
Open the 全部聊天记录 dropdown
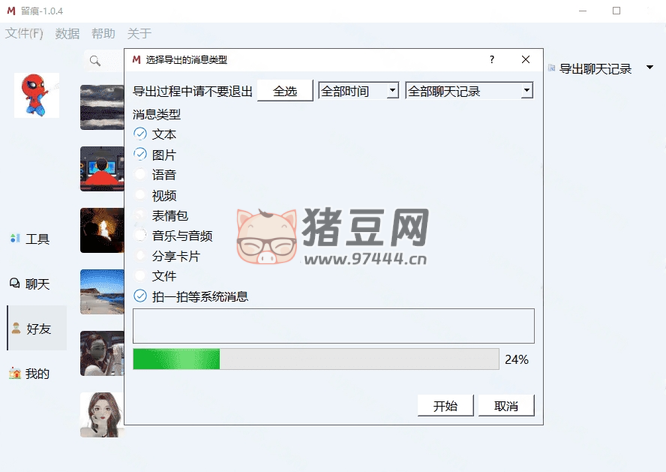point(469,90)
